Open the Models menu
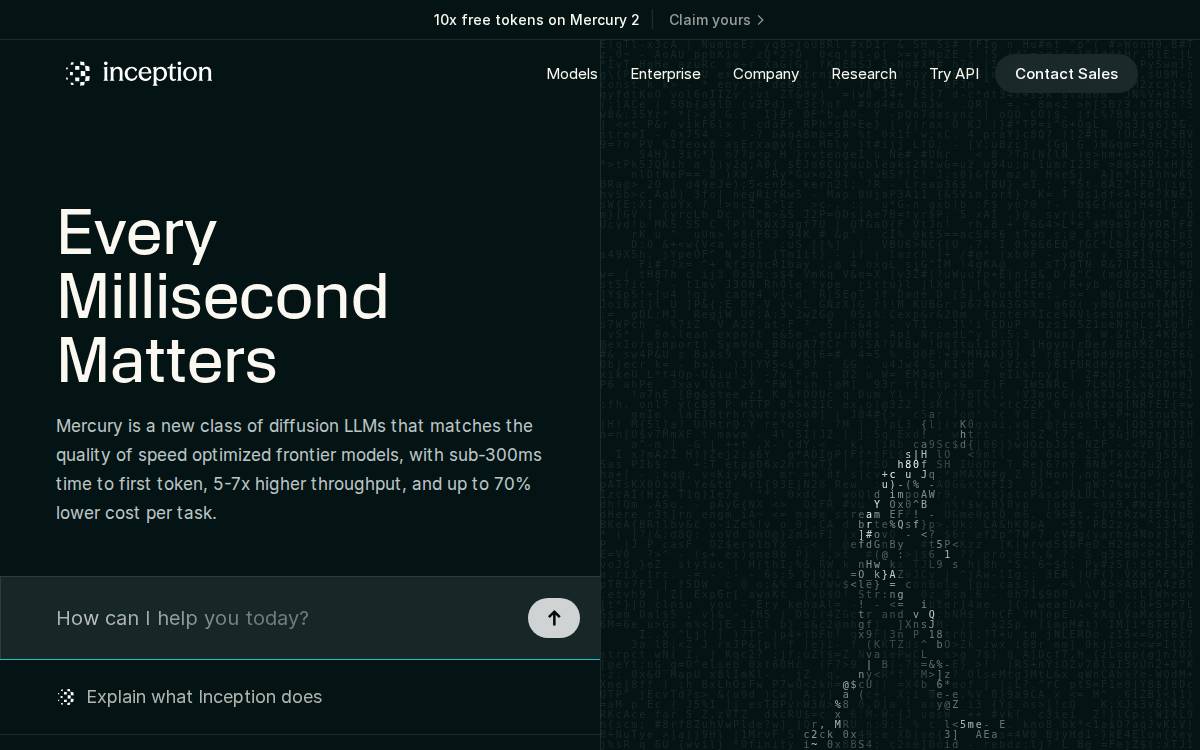1200x750 pixels. click(572, 74)
